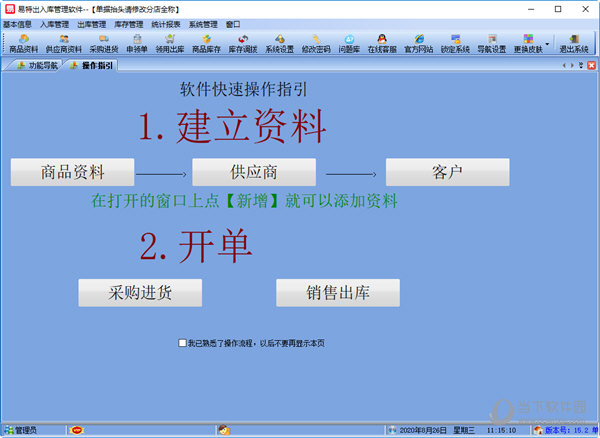This screenshot has height=438, width=600.
Task: Switch to 功能导航 tab
Action: point(38,65)
